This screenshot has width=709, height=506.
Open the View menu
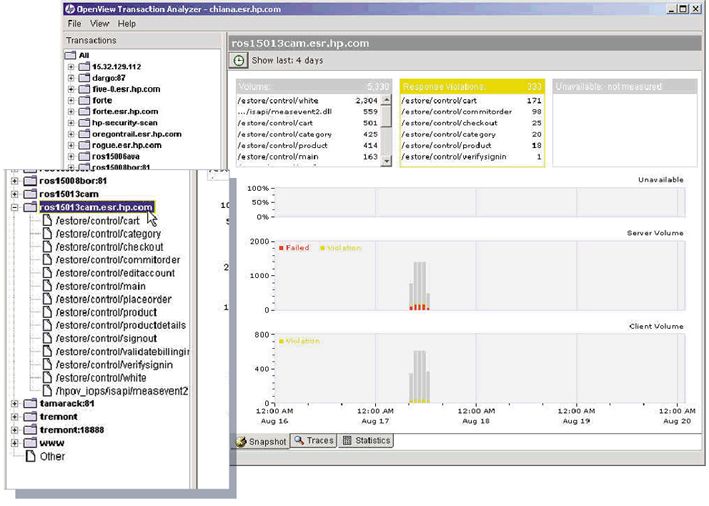pos(99,24)
